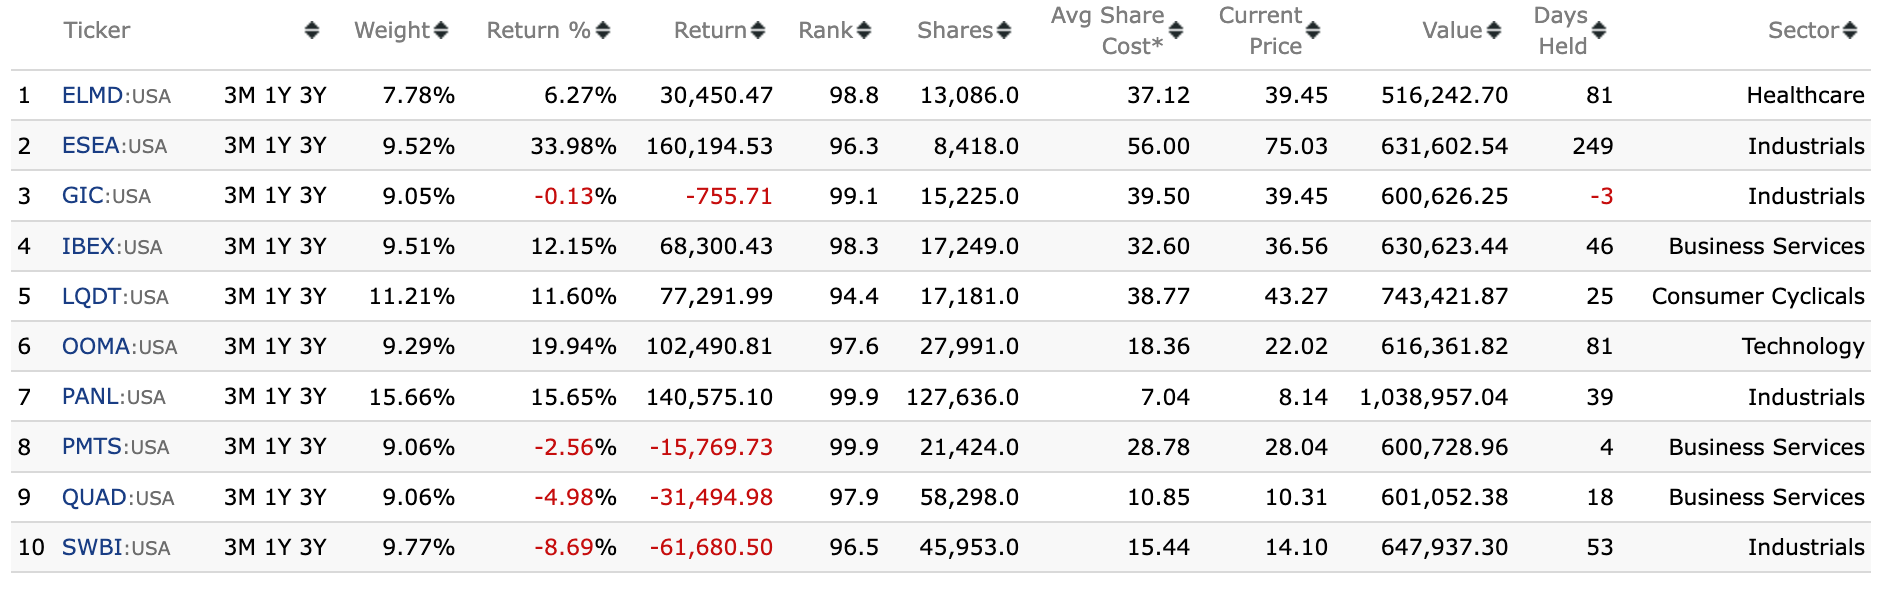The width and height of the screenshot is (1892, 592).
Task: Show 3Y chart for SWBI
Action: (313, 548)
